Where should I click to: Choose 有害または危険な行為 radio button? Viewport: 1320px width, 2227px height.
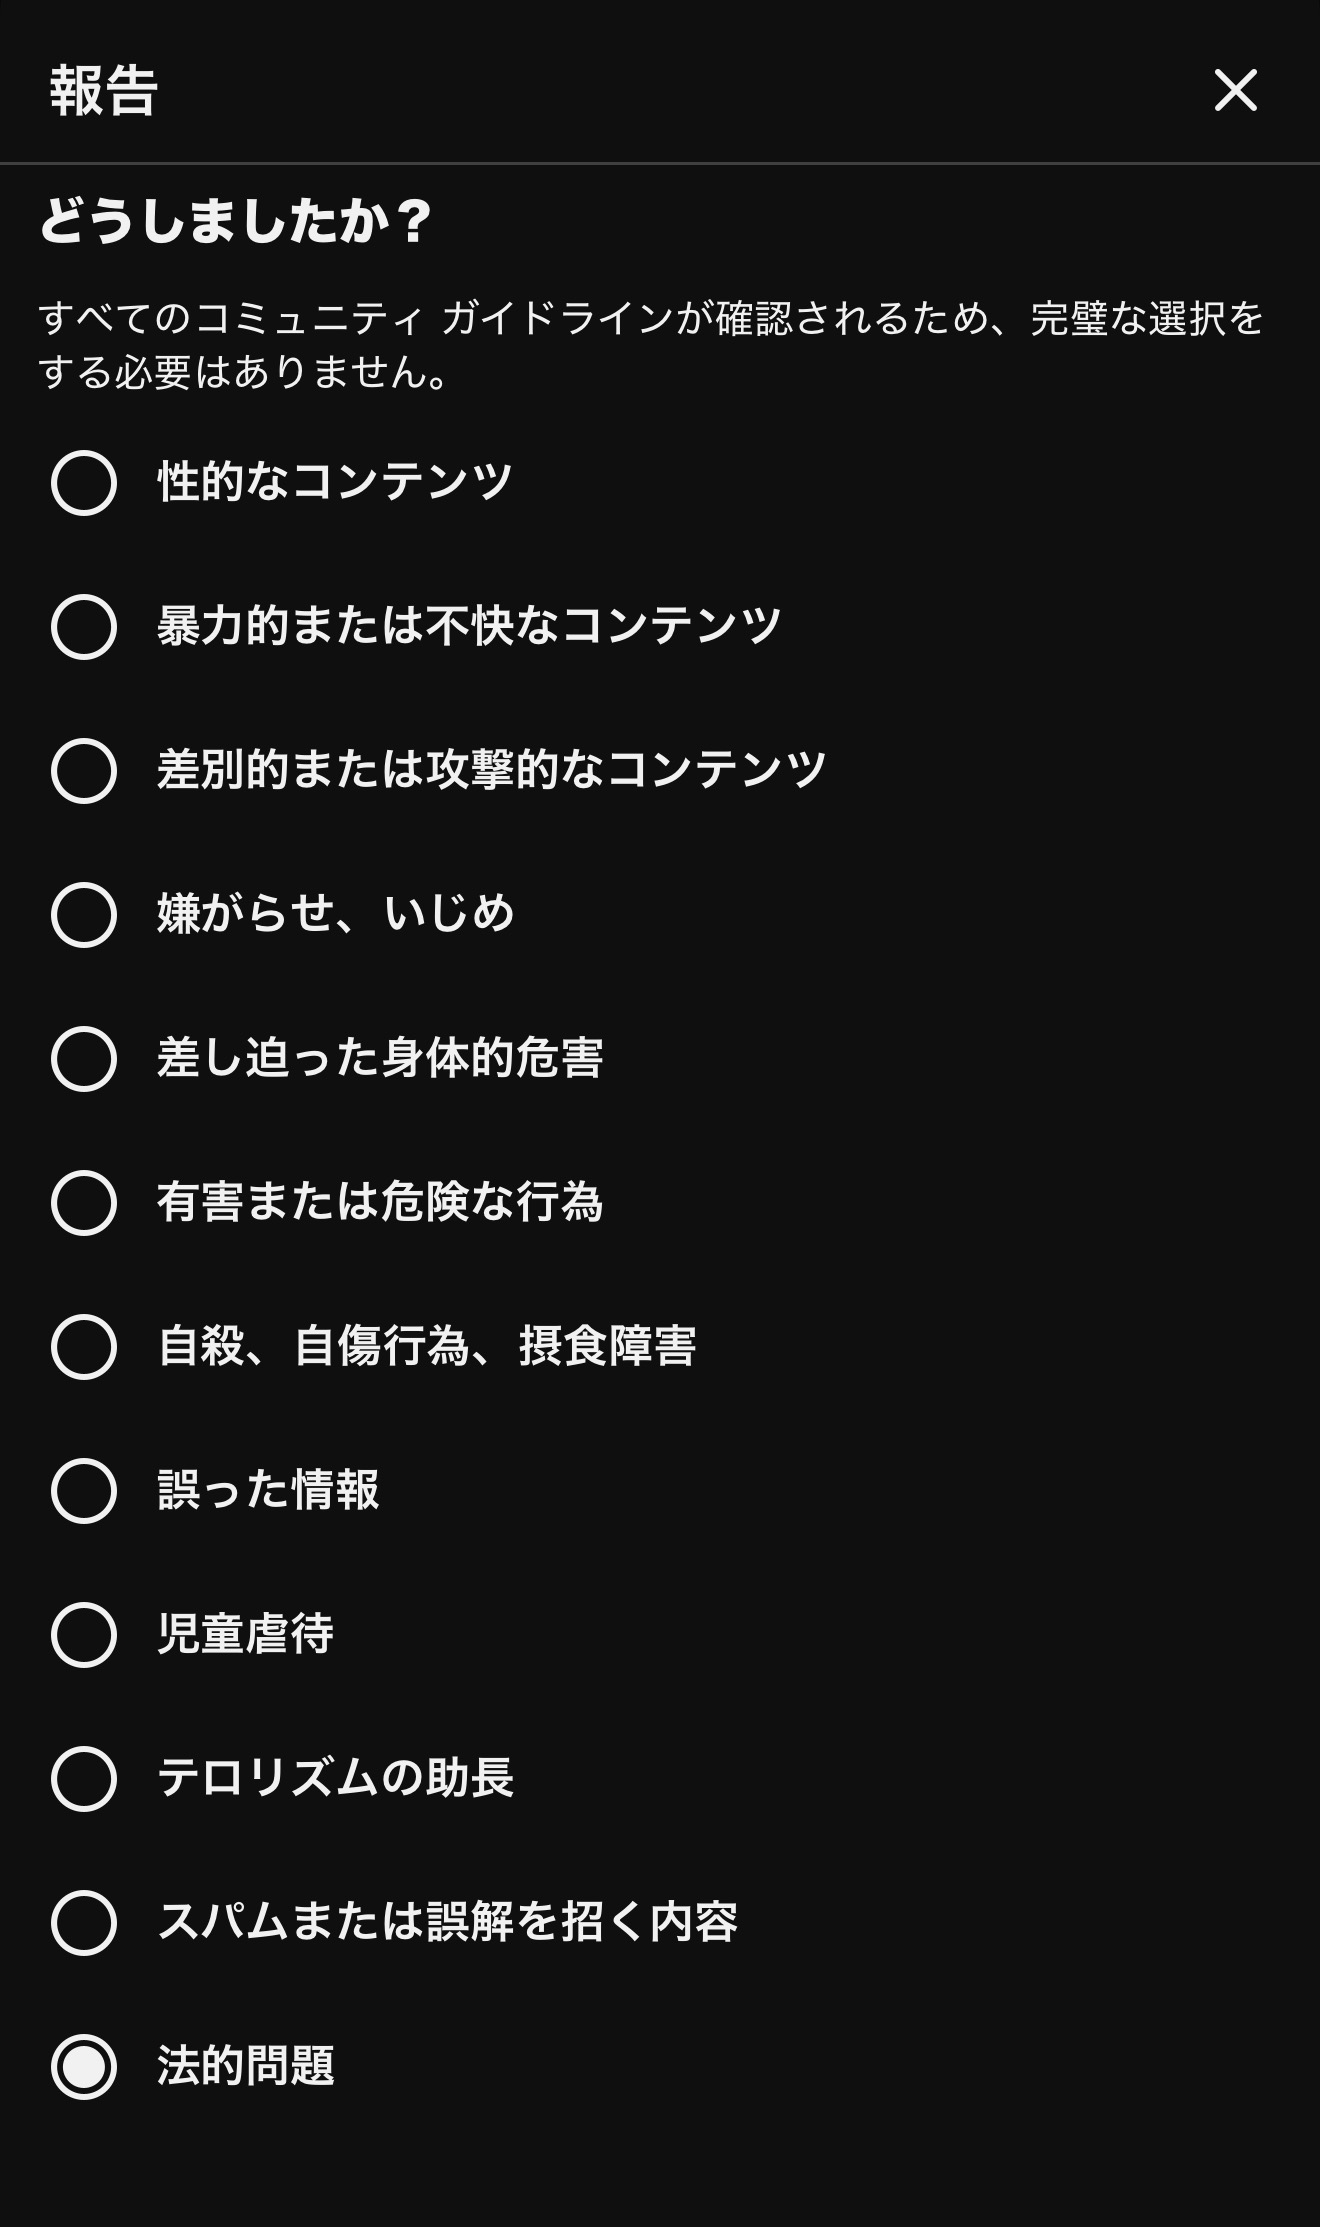[x=84, y=1203]
